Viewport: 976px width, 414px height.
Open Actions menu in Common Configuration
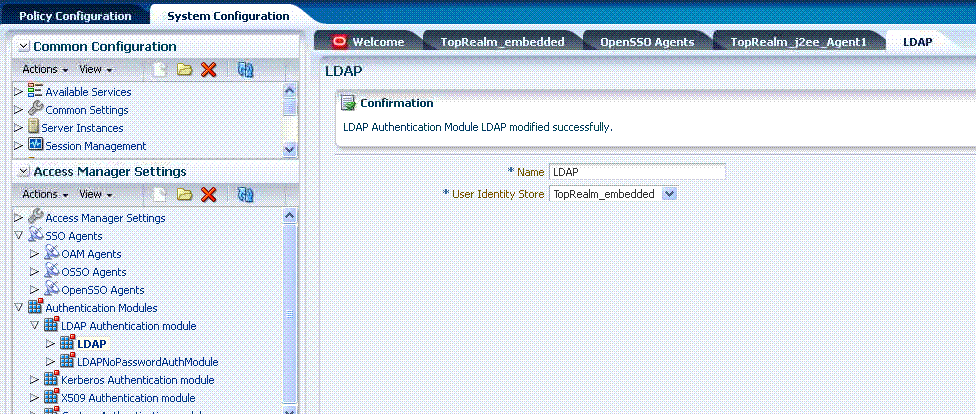click(45, 70)
